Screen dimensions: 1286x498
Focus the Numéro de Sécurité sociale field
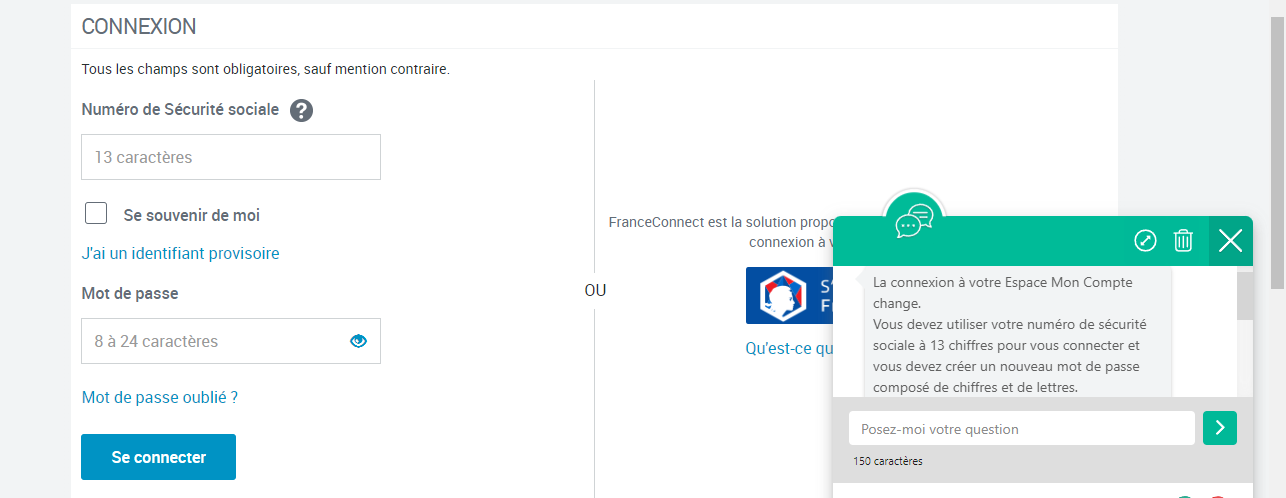231,157
